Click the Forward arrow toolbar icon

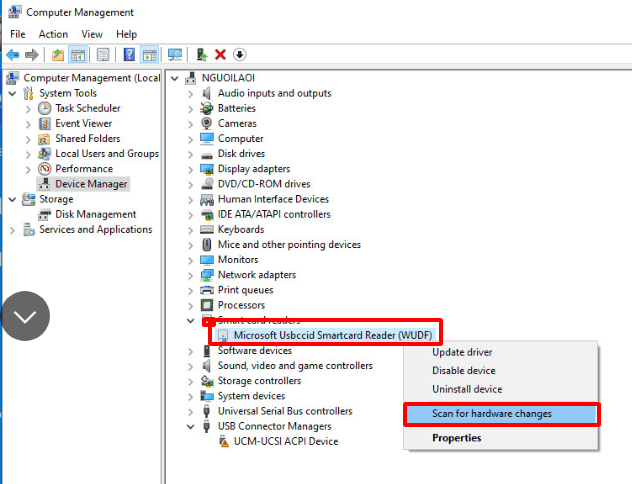(x=31, y=54)
